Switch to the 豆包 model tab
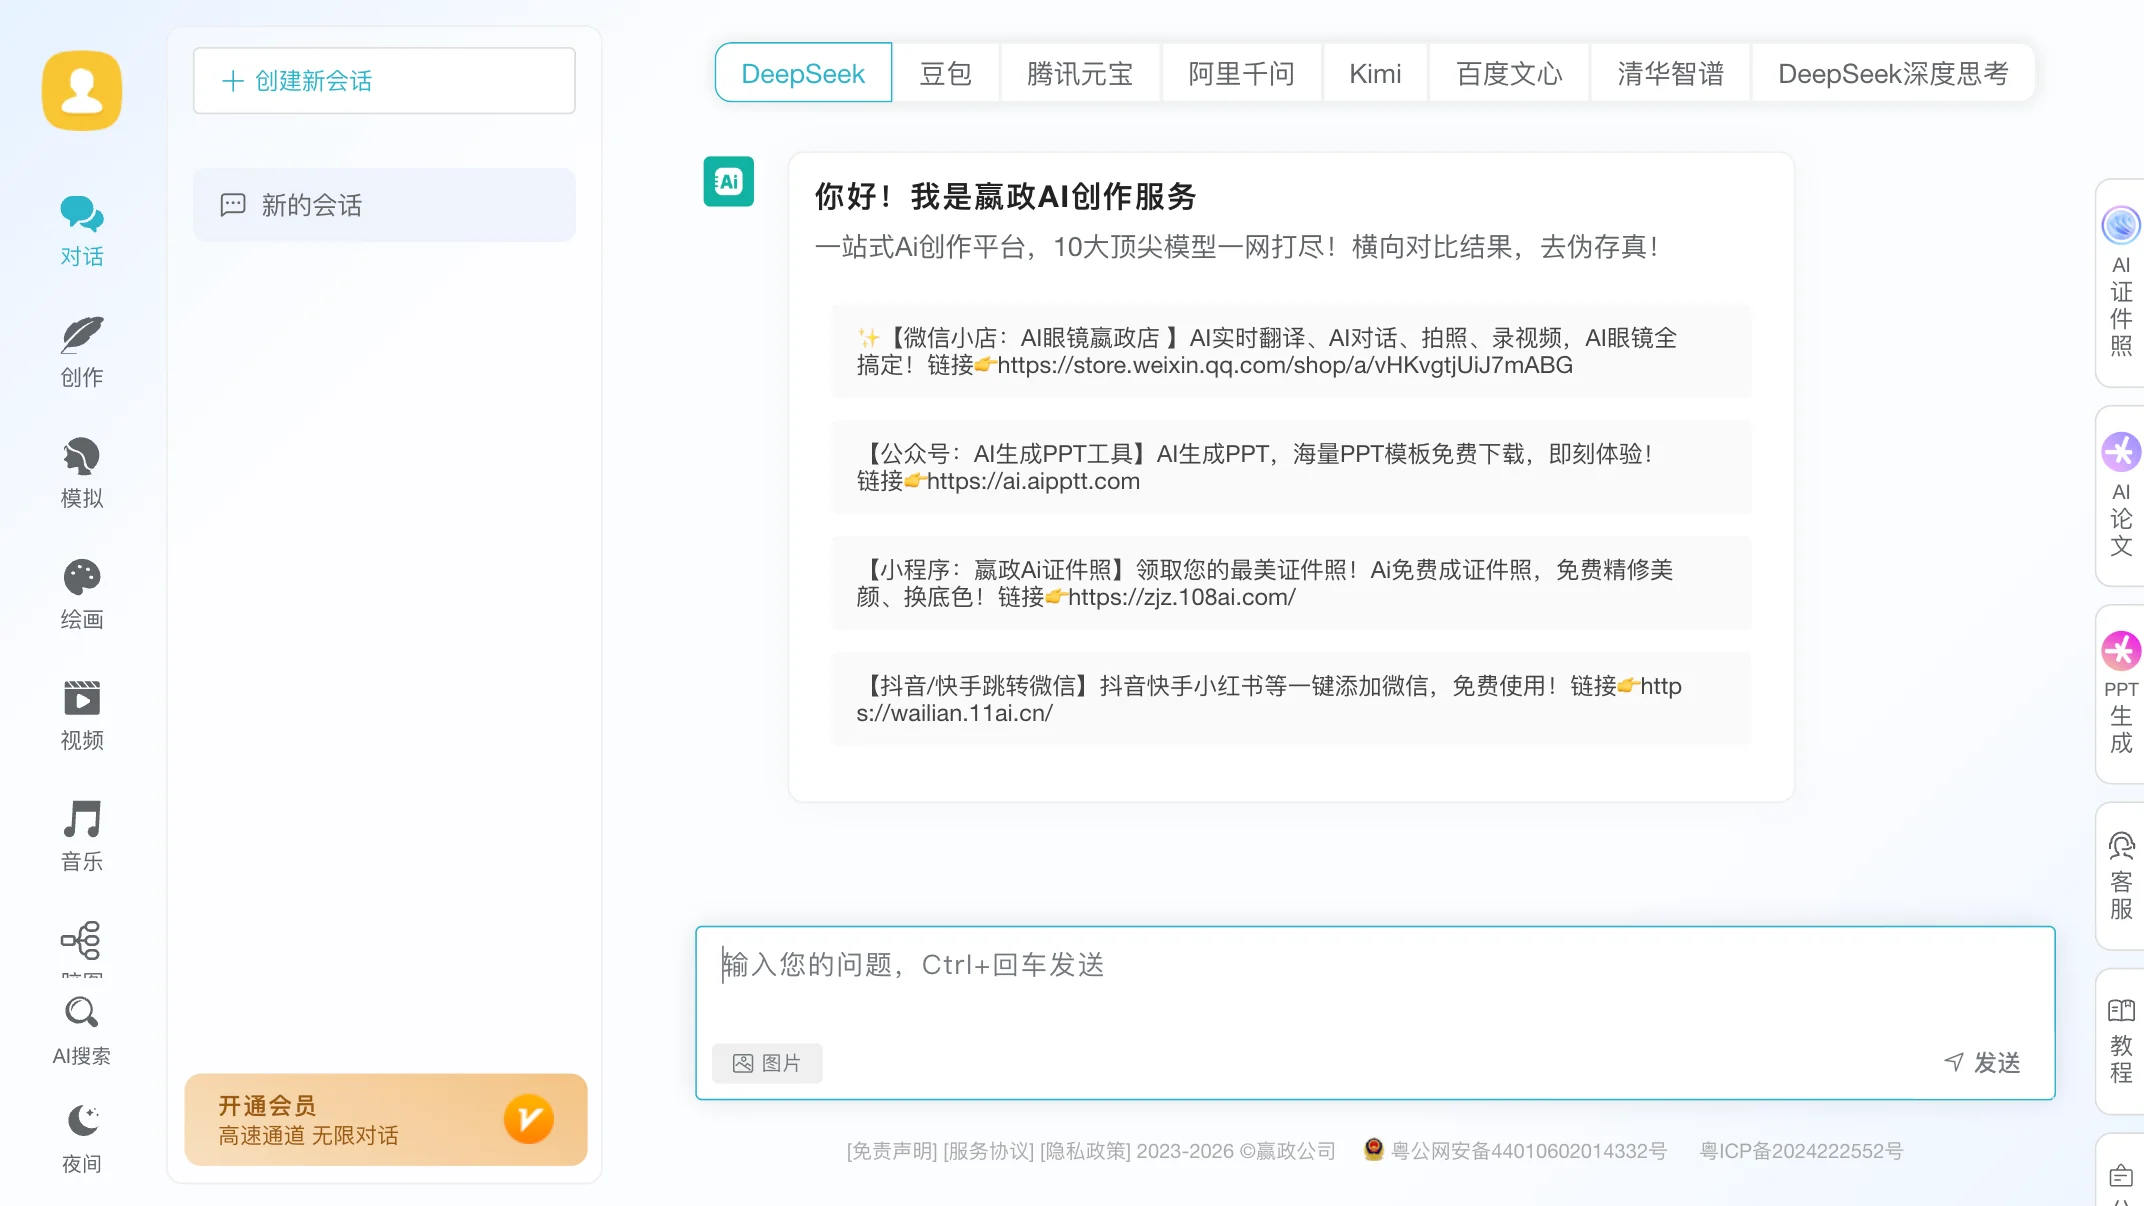This screenshot has height=1206, width=2144. pos(945,73)
